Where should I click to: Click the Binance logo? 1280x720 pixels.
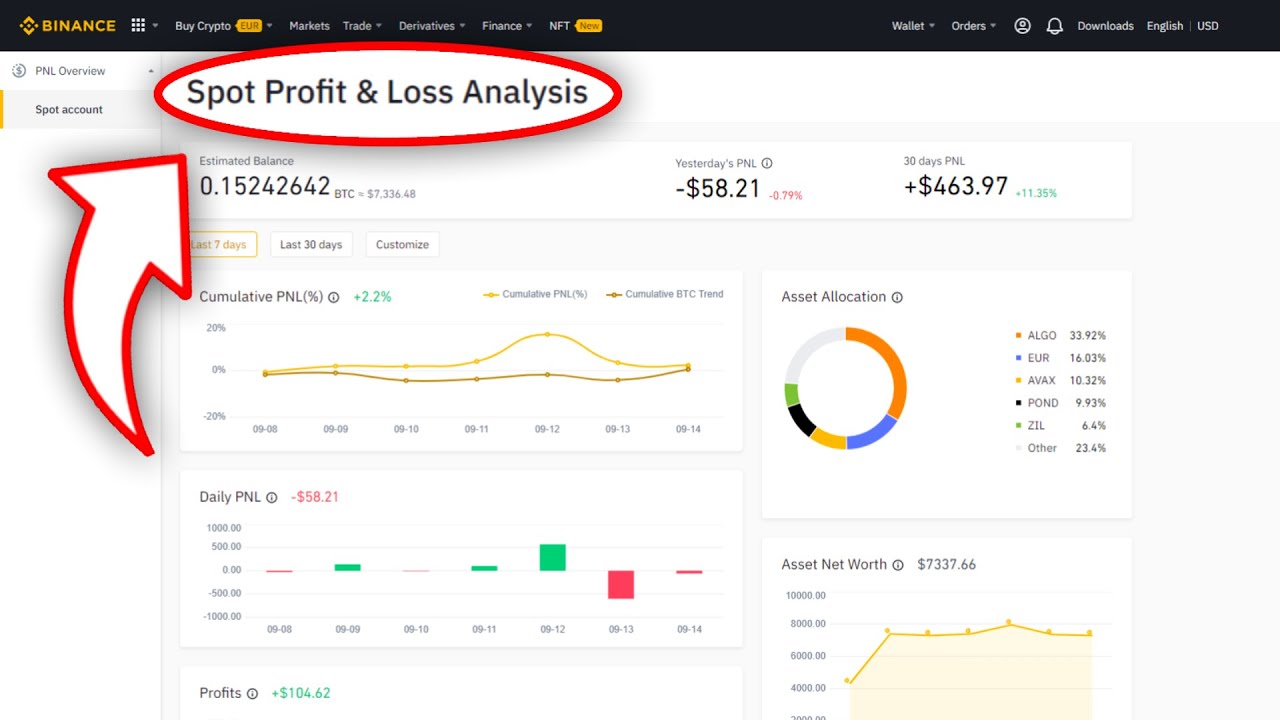[x=67, y=26]
